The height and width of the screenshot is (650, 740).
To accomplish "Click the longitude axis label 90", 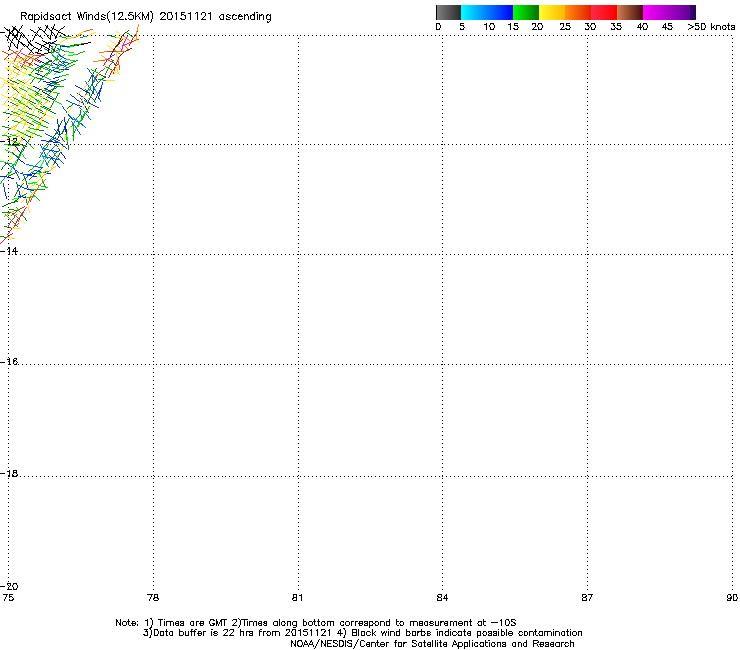I will 732,598.
